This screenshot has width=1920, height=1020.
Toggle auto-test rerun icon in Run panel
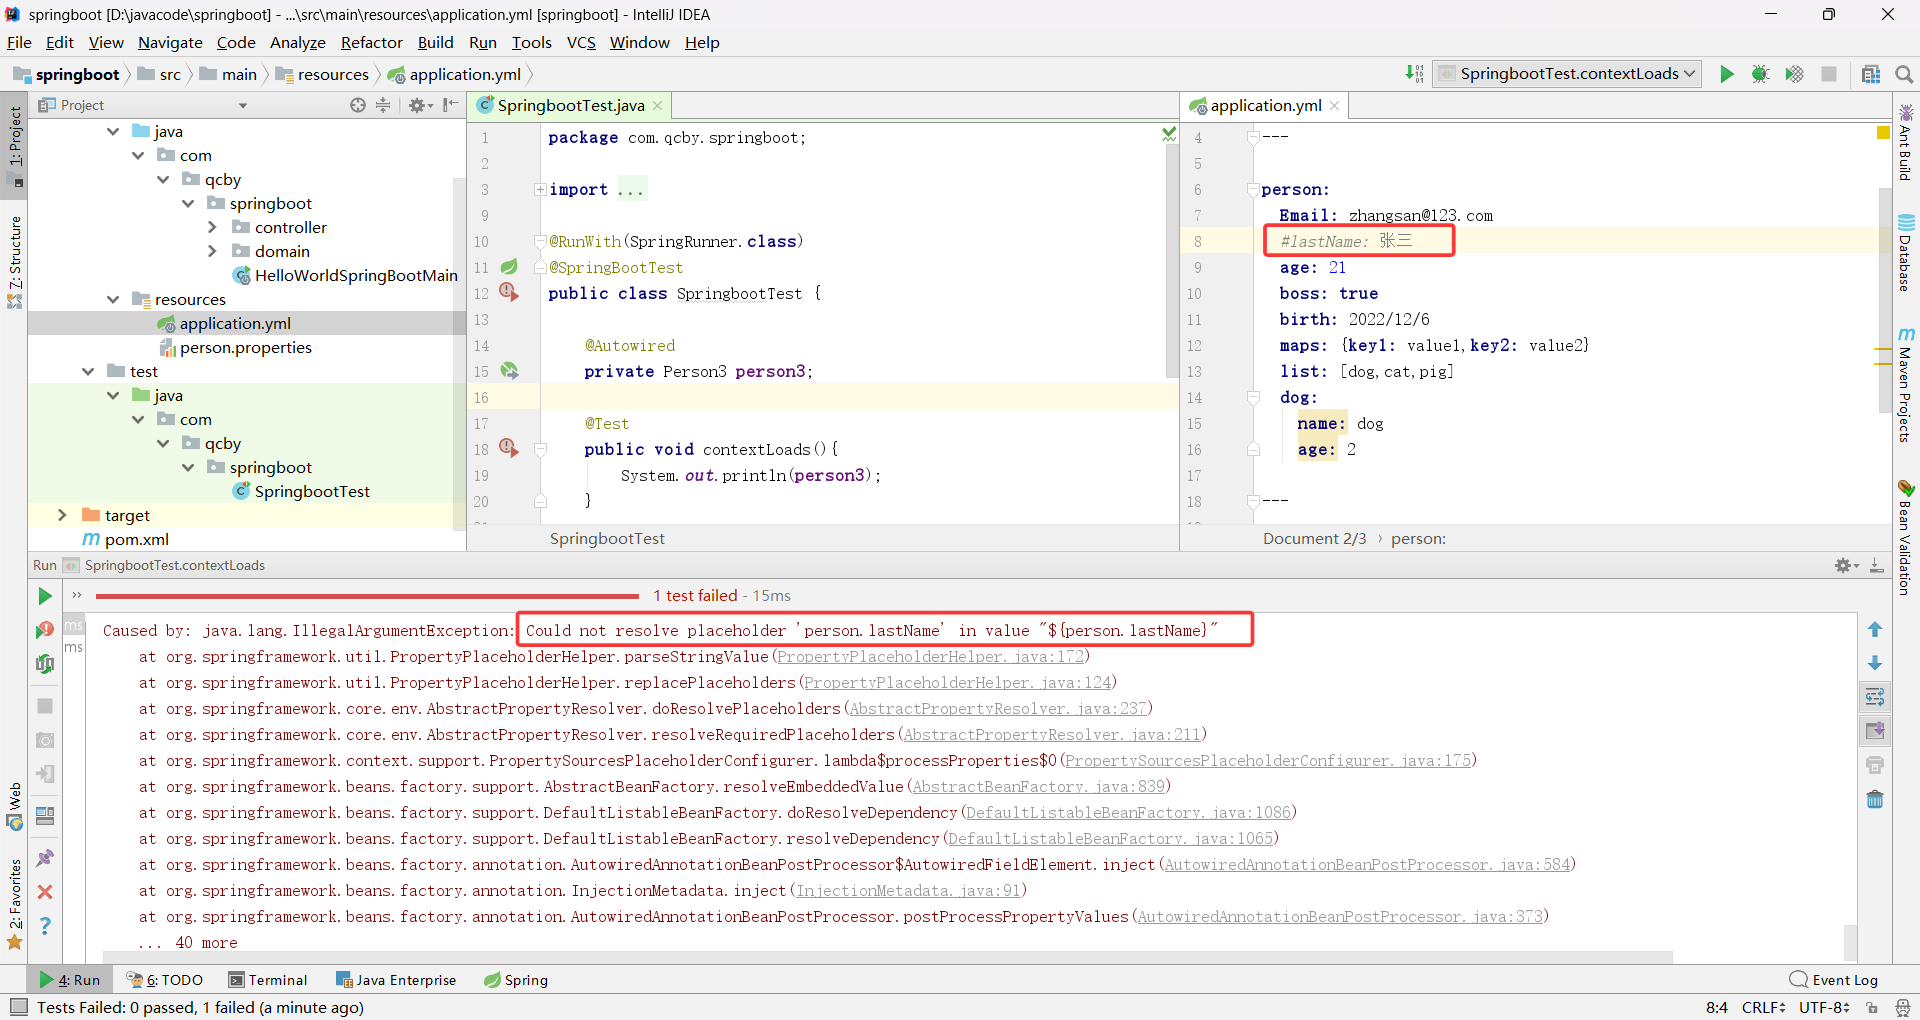pyautogui.click(x=45, y=664)
